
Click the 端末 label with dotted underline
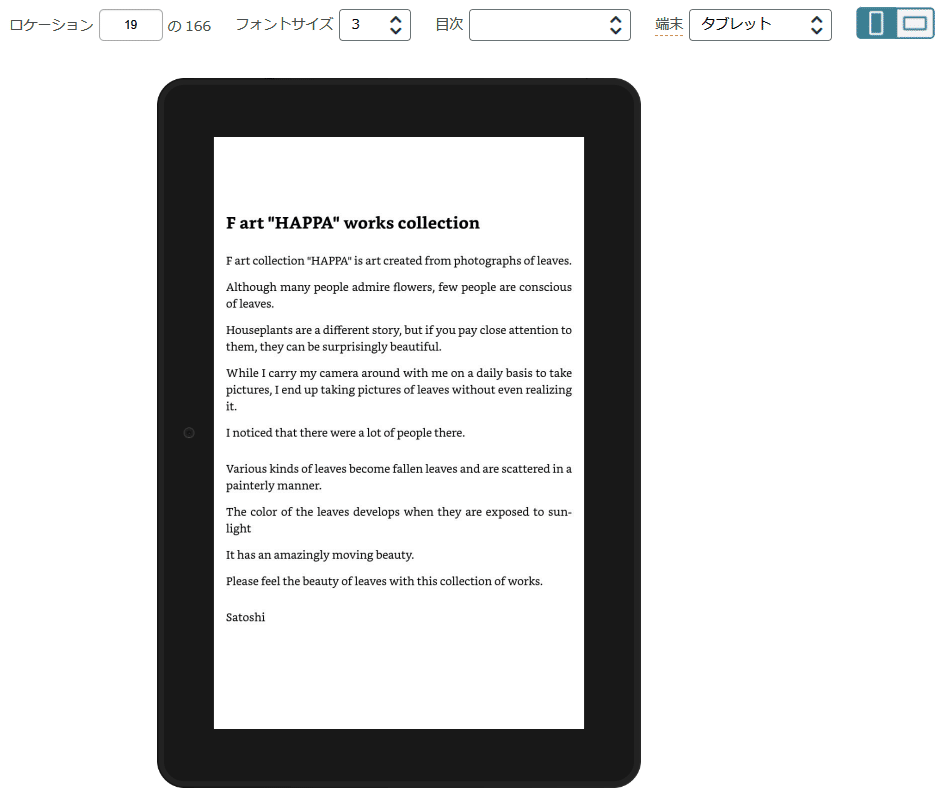(x=669, y=25)
